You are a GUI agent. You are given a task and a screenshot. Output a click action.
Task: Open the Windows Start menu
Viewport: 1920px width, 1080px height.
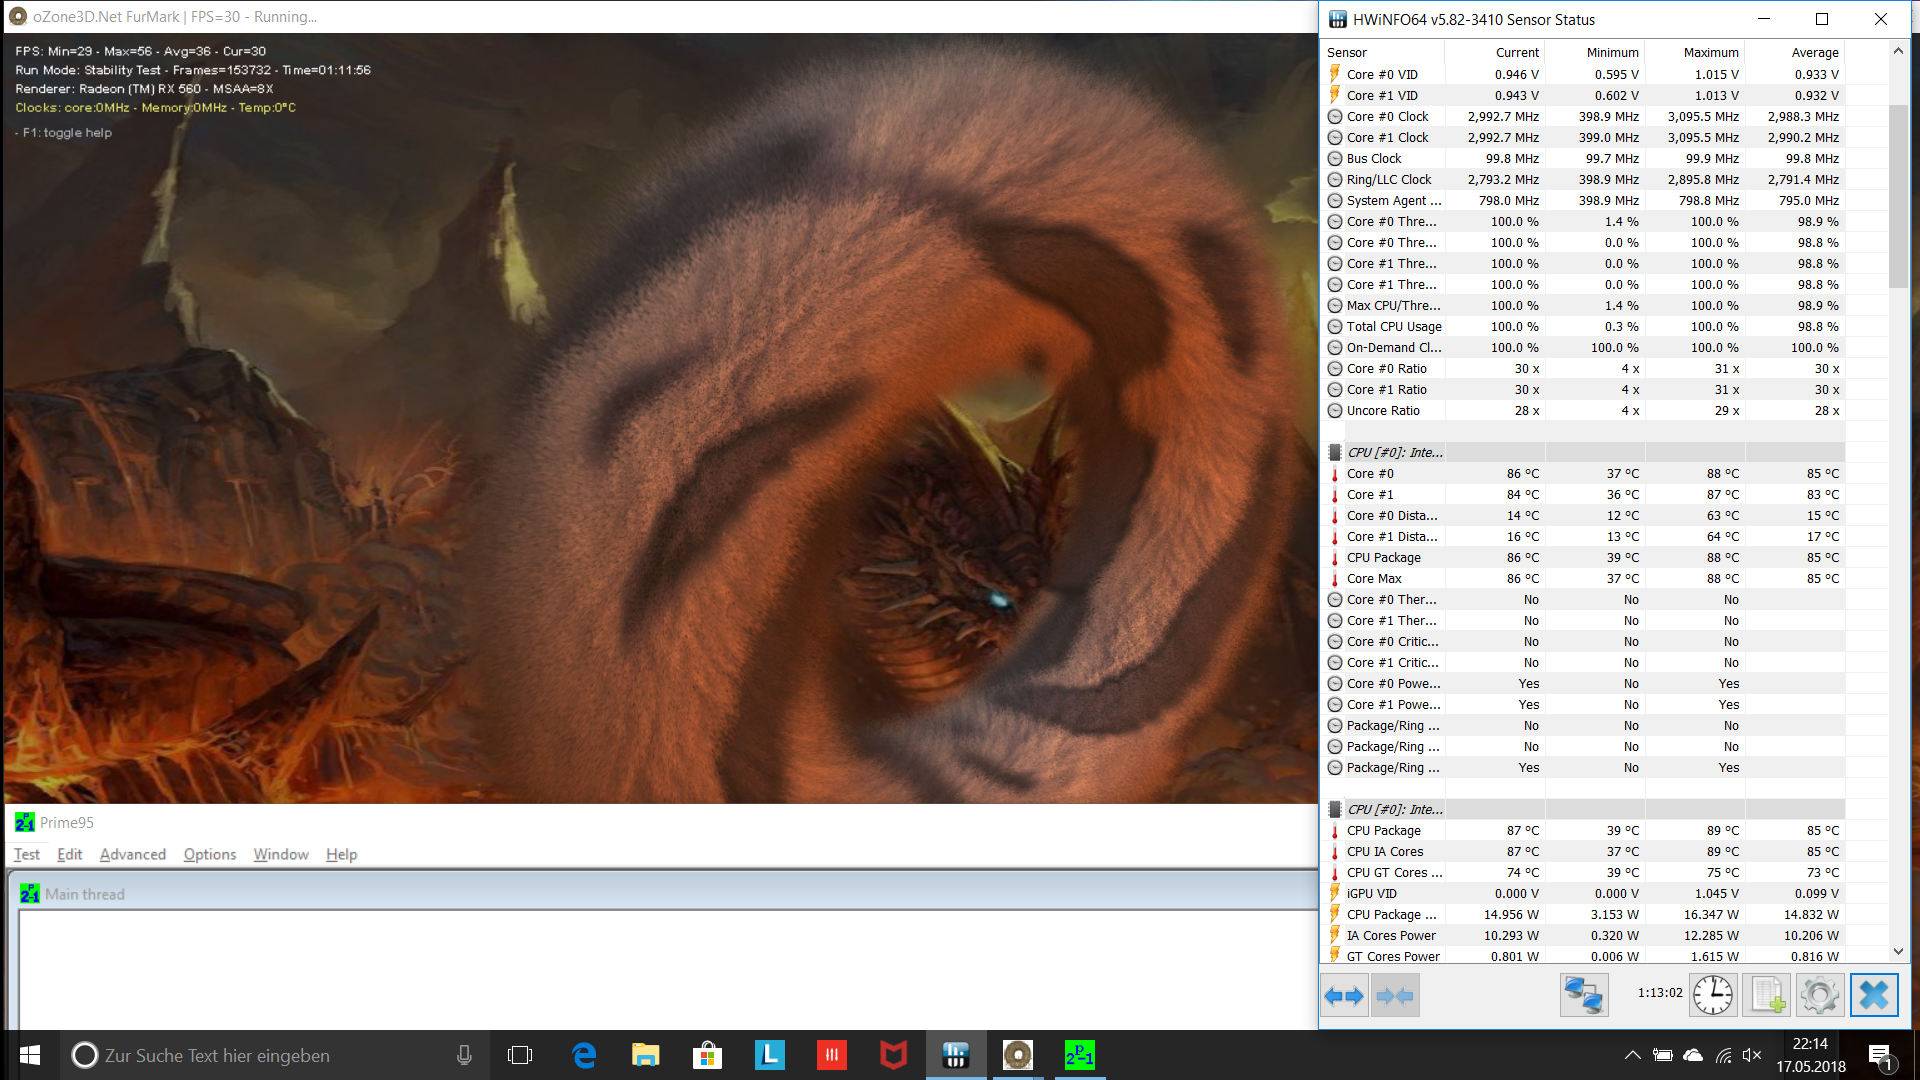pos(30,1055)
